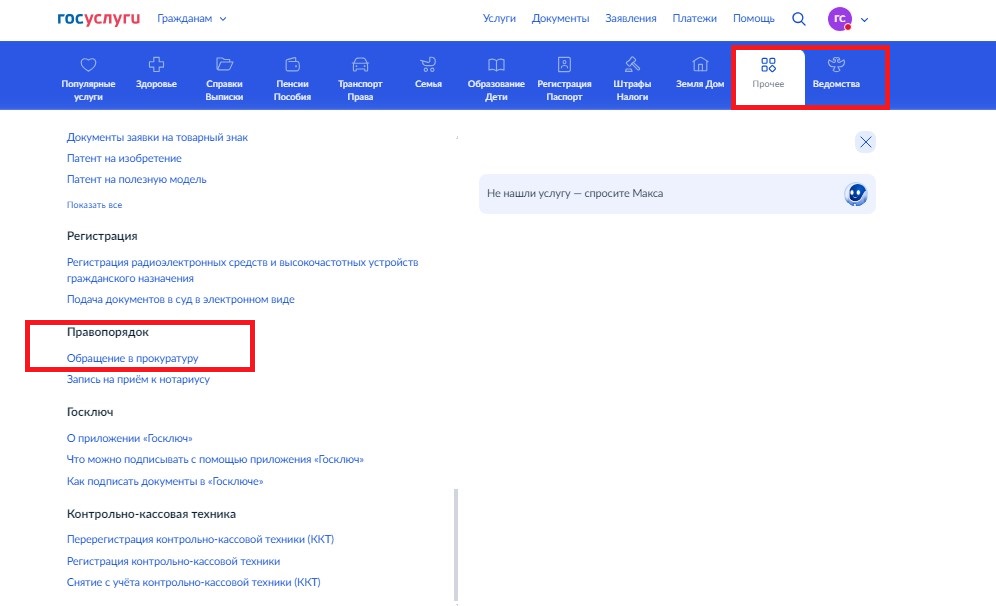996x606 pixels.
Task: Click the ask Max search field
Action: coord(677,194)
